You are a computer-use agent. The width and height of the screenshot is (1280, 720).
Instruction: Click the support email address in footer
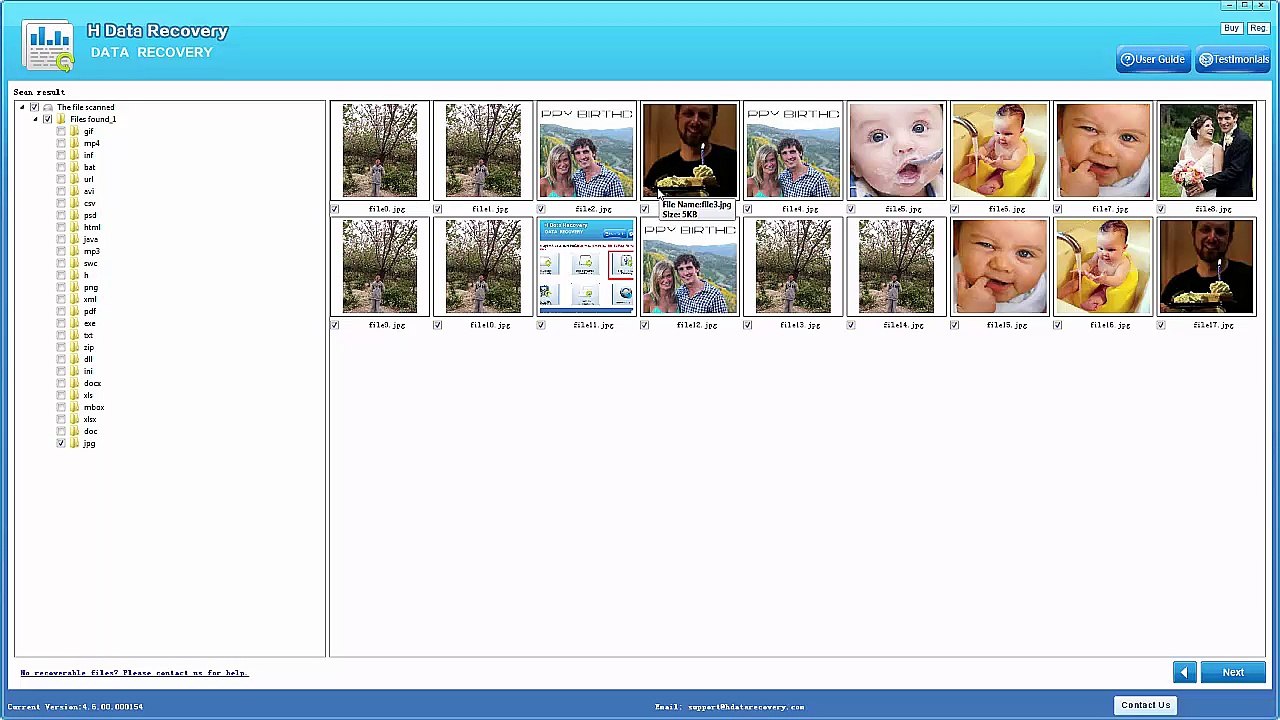point(746,707)
